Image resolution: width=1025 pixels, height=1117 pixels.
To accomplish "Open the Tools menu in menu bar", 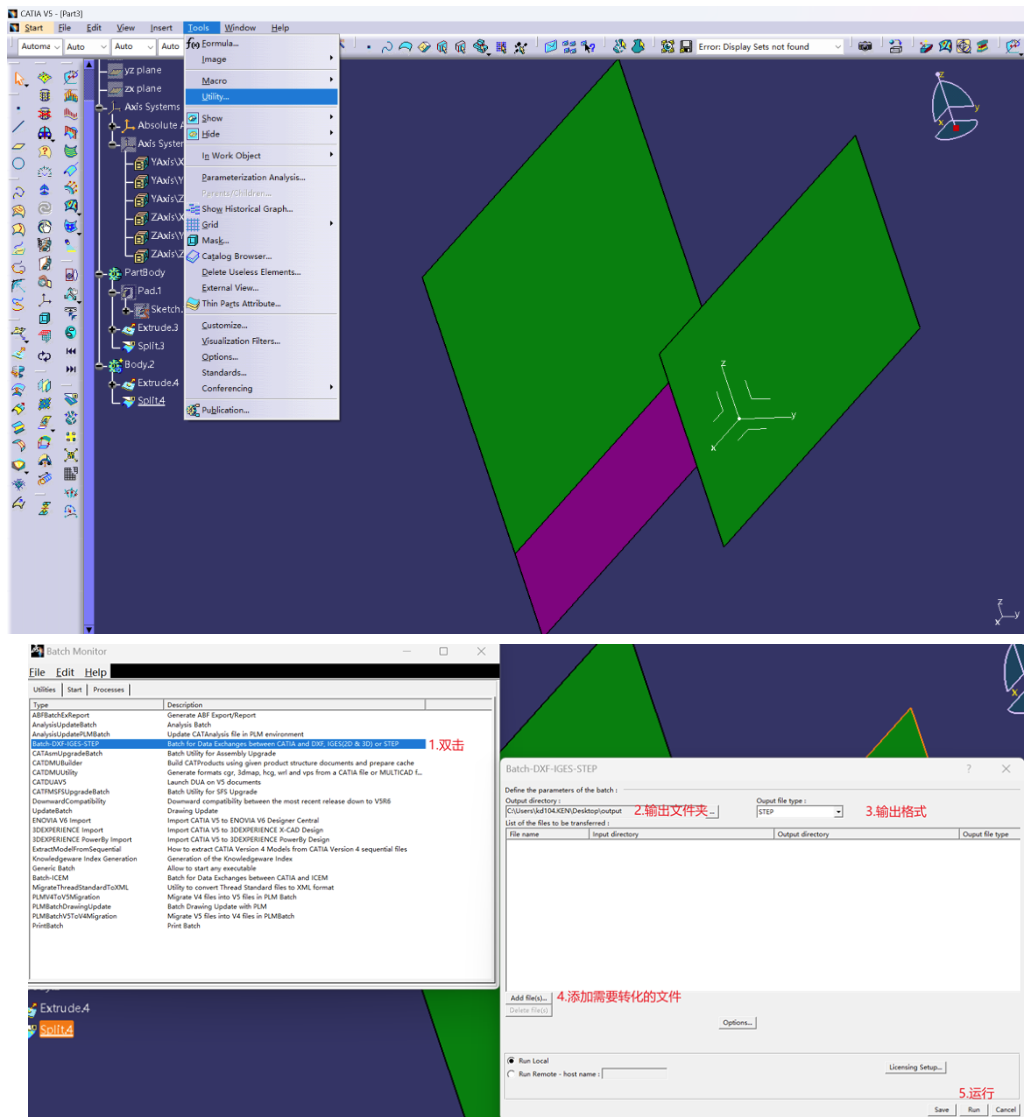I will 199,28.
